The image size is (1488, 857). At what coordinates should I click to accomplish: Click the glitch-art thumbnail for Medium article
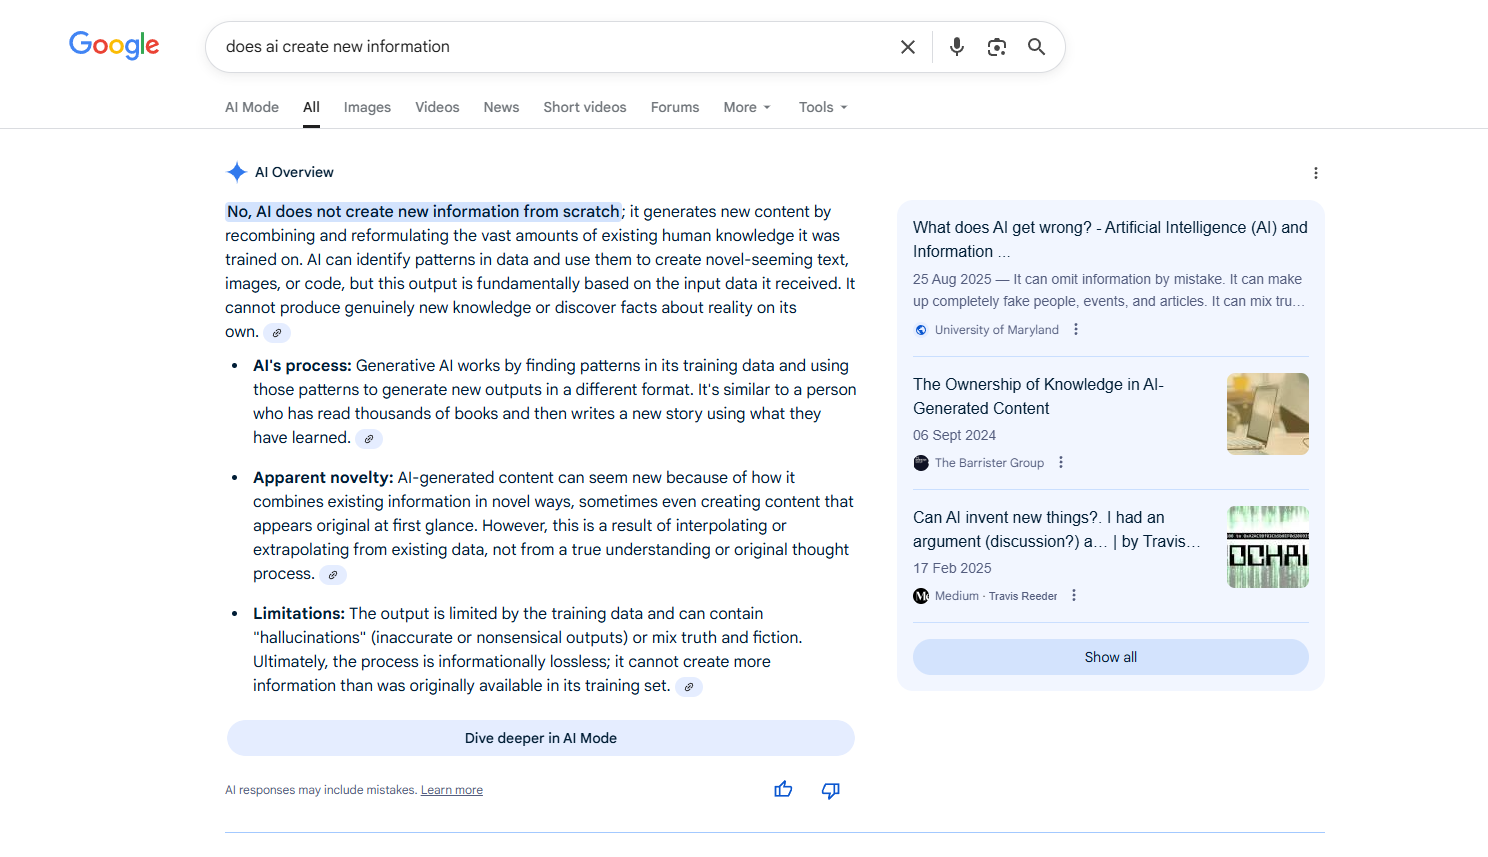1268,547
